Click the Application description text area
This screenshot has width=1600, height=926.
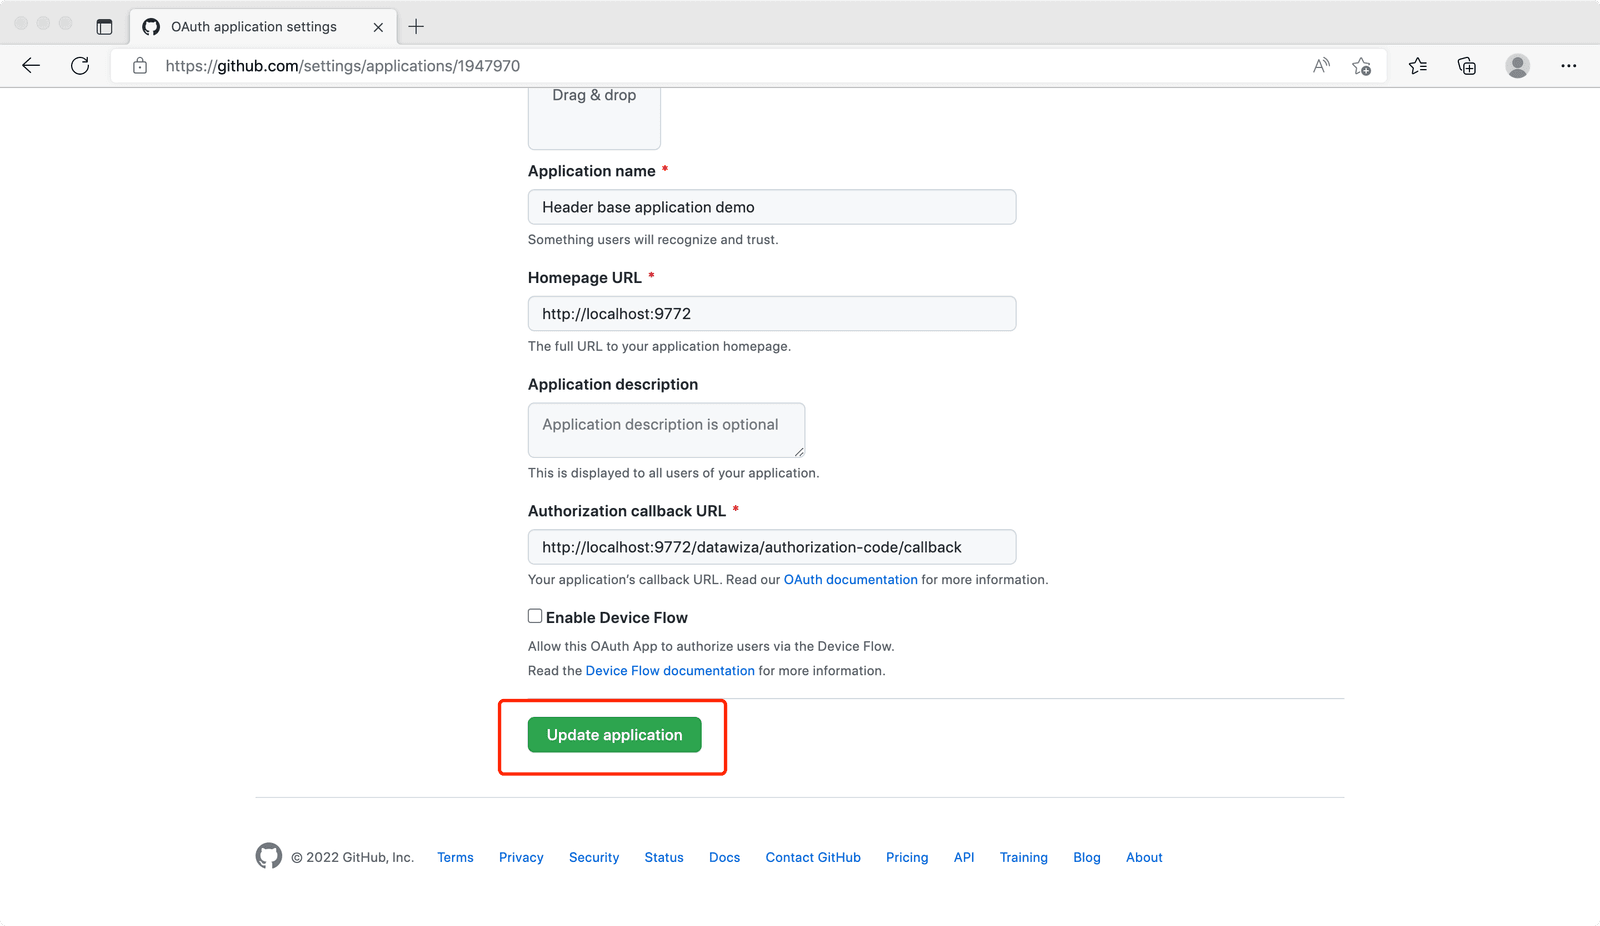666,430
